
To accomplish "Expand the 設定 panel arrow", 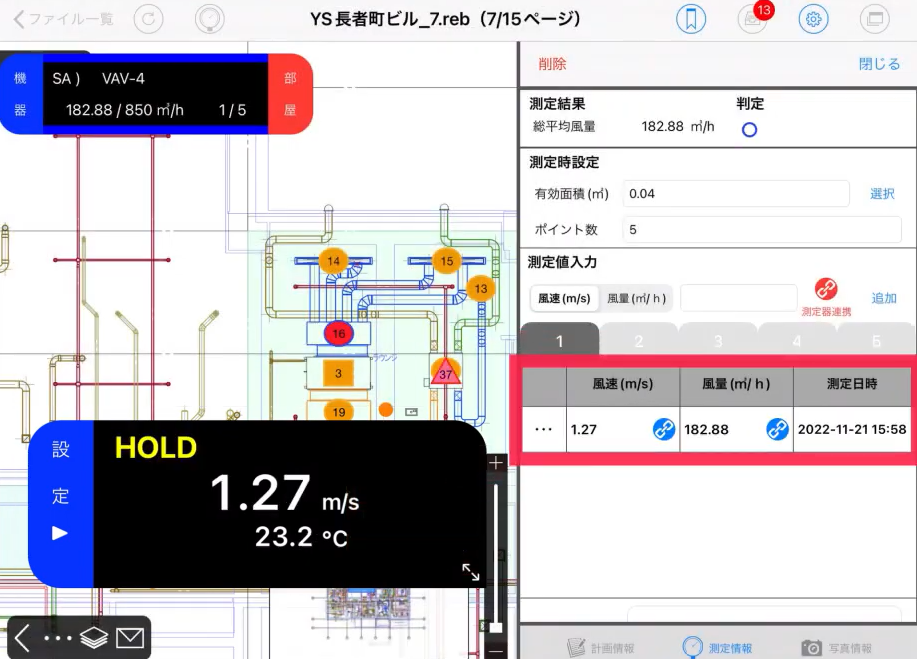I will click(60, 533).
